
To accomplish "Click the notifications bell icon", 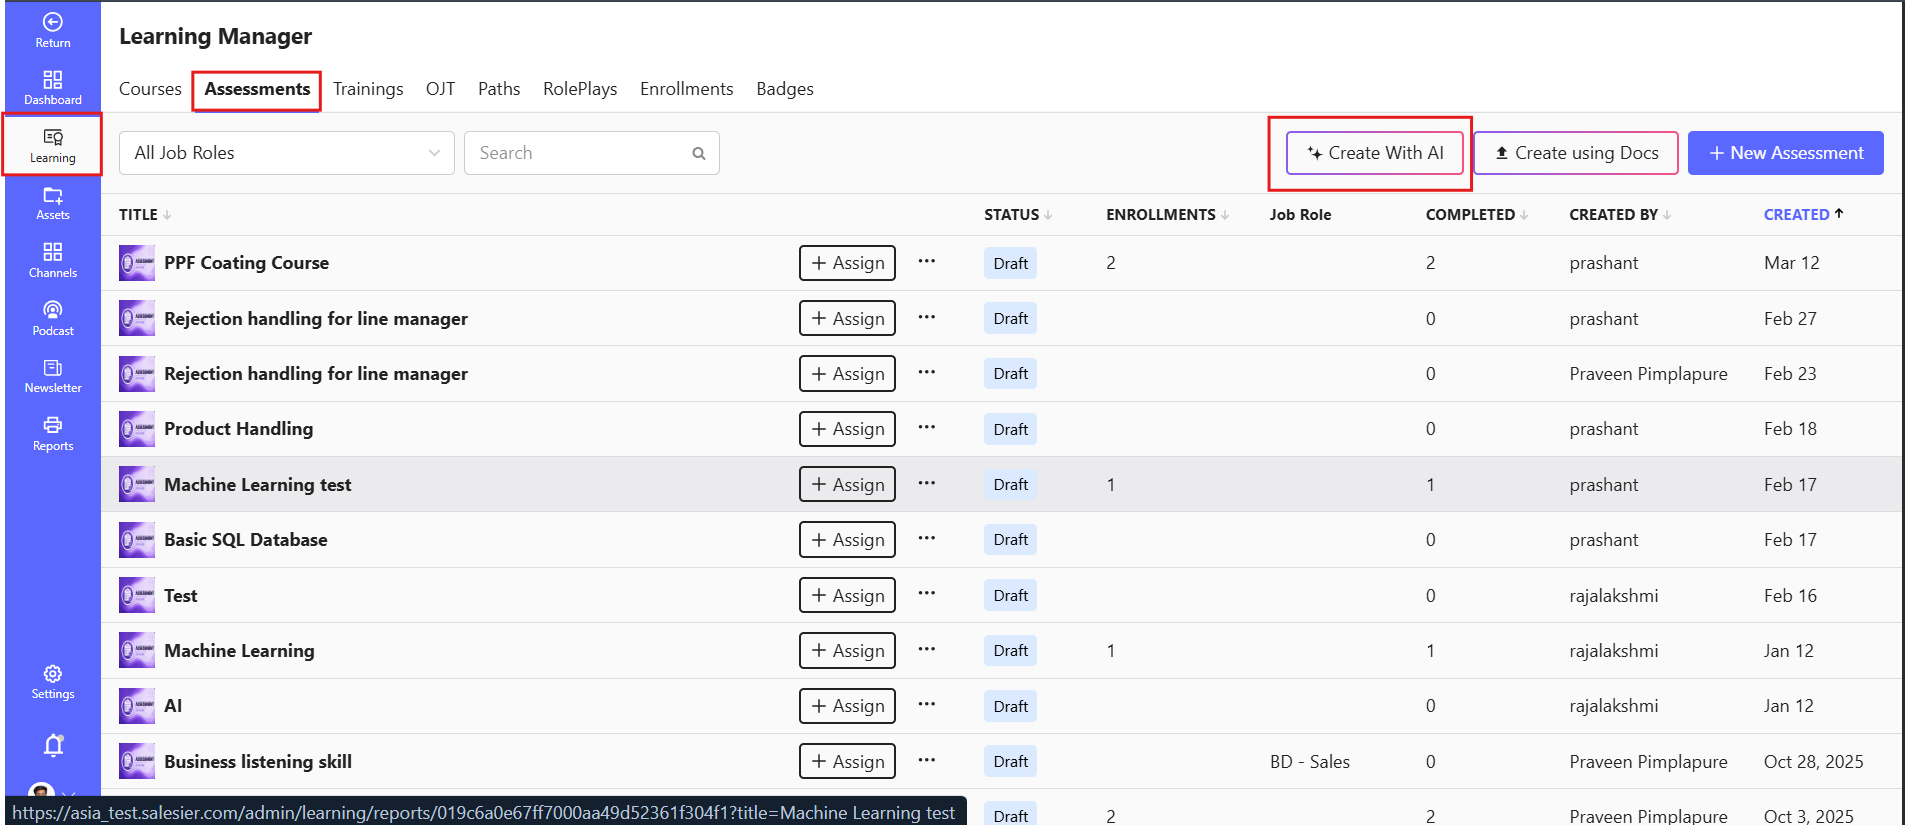I will click(x=54, y=745).
